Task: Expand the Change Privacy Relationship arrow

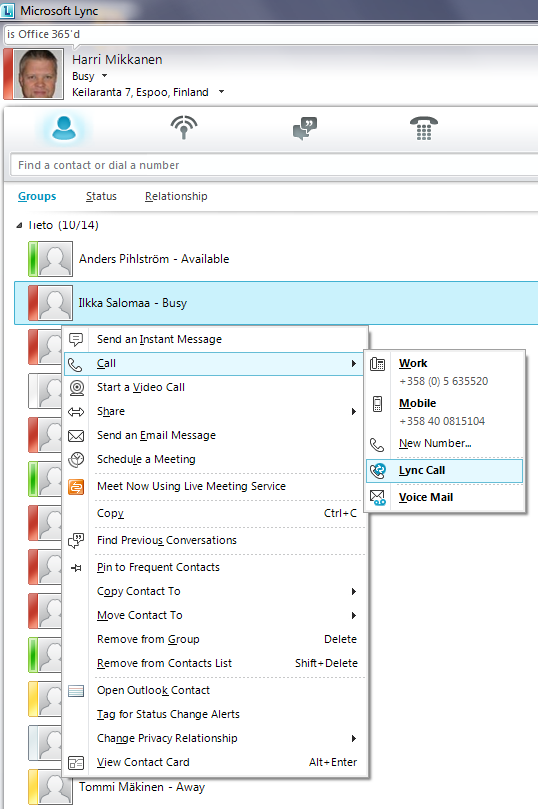Action: 353,738
